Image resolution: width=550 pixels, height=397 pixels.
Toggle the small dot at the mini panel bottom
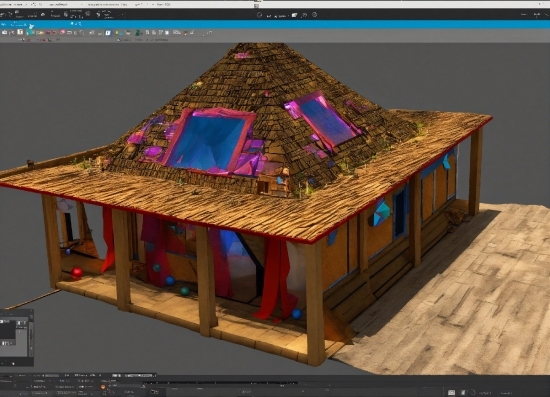13,364
